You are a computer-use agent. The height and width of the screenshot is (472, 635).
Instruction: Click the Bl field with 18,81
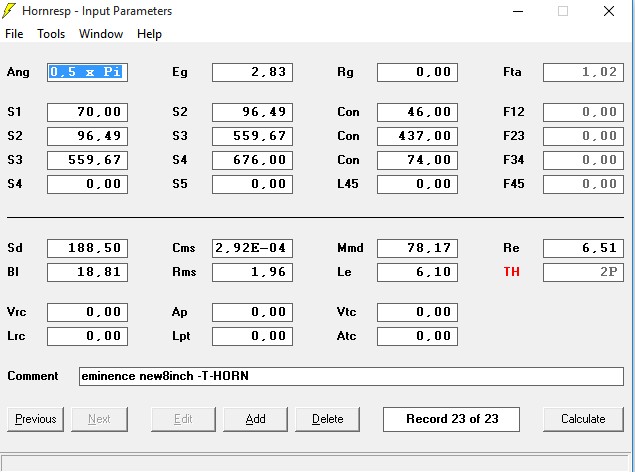[87, 272]
